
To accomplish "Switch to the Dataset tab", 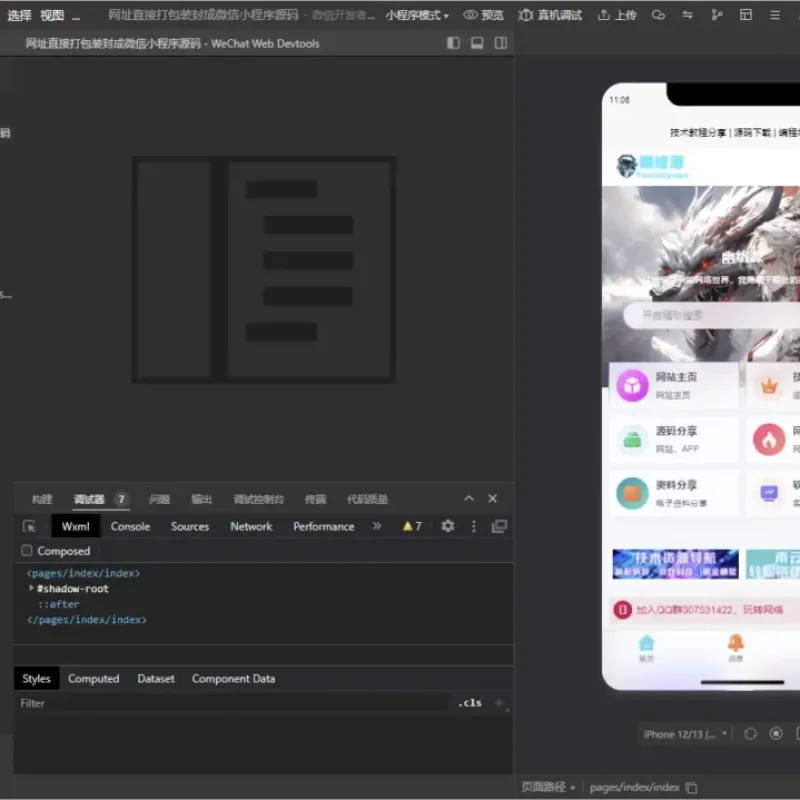I will click(156, 679).
